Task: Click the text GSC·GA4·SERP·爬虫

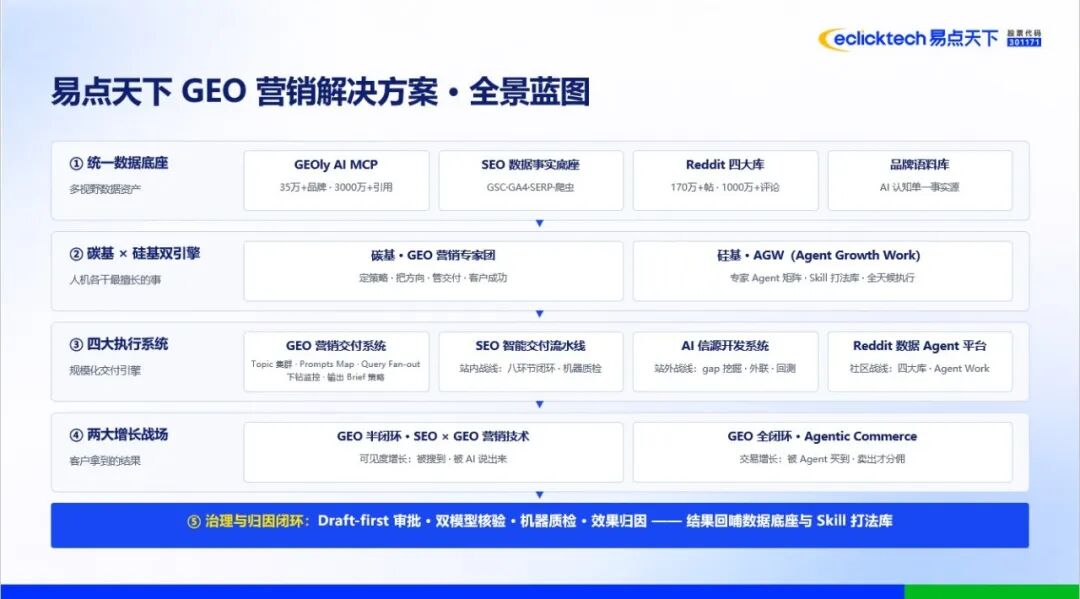Action: [x=530, y=187]
